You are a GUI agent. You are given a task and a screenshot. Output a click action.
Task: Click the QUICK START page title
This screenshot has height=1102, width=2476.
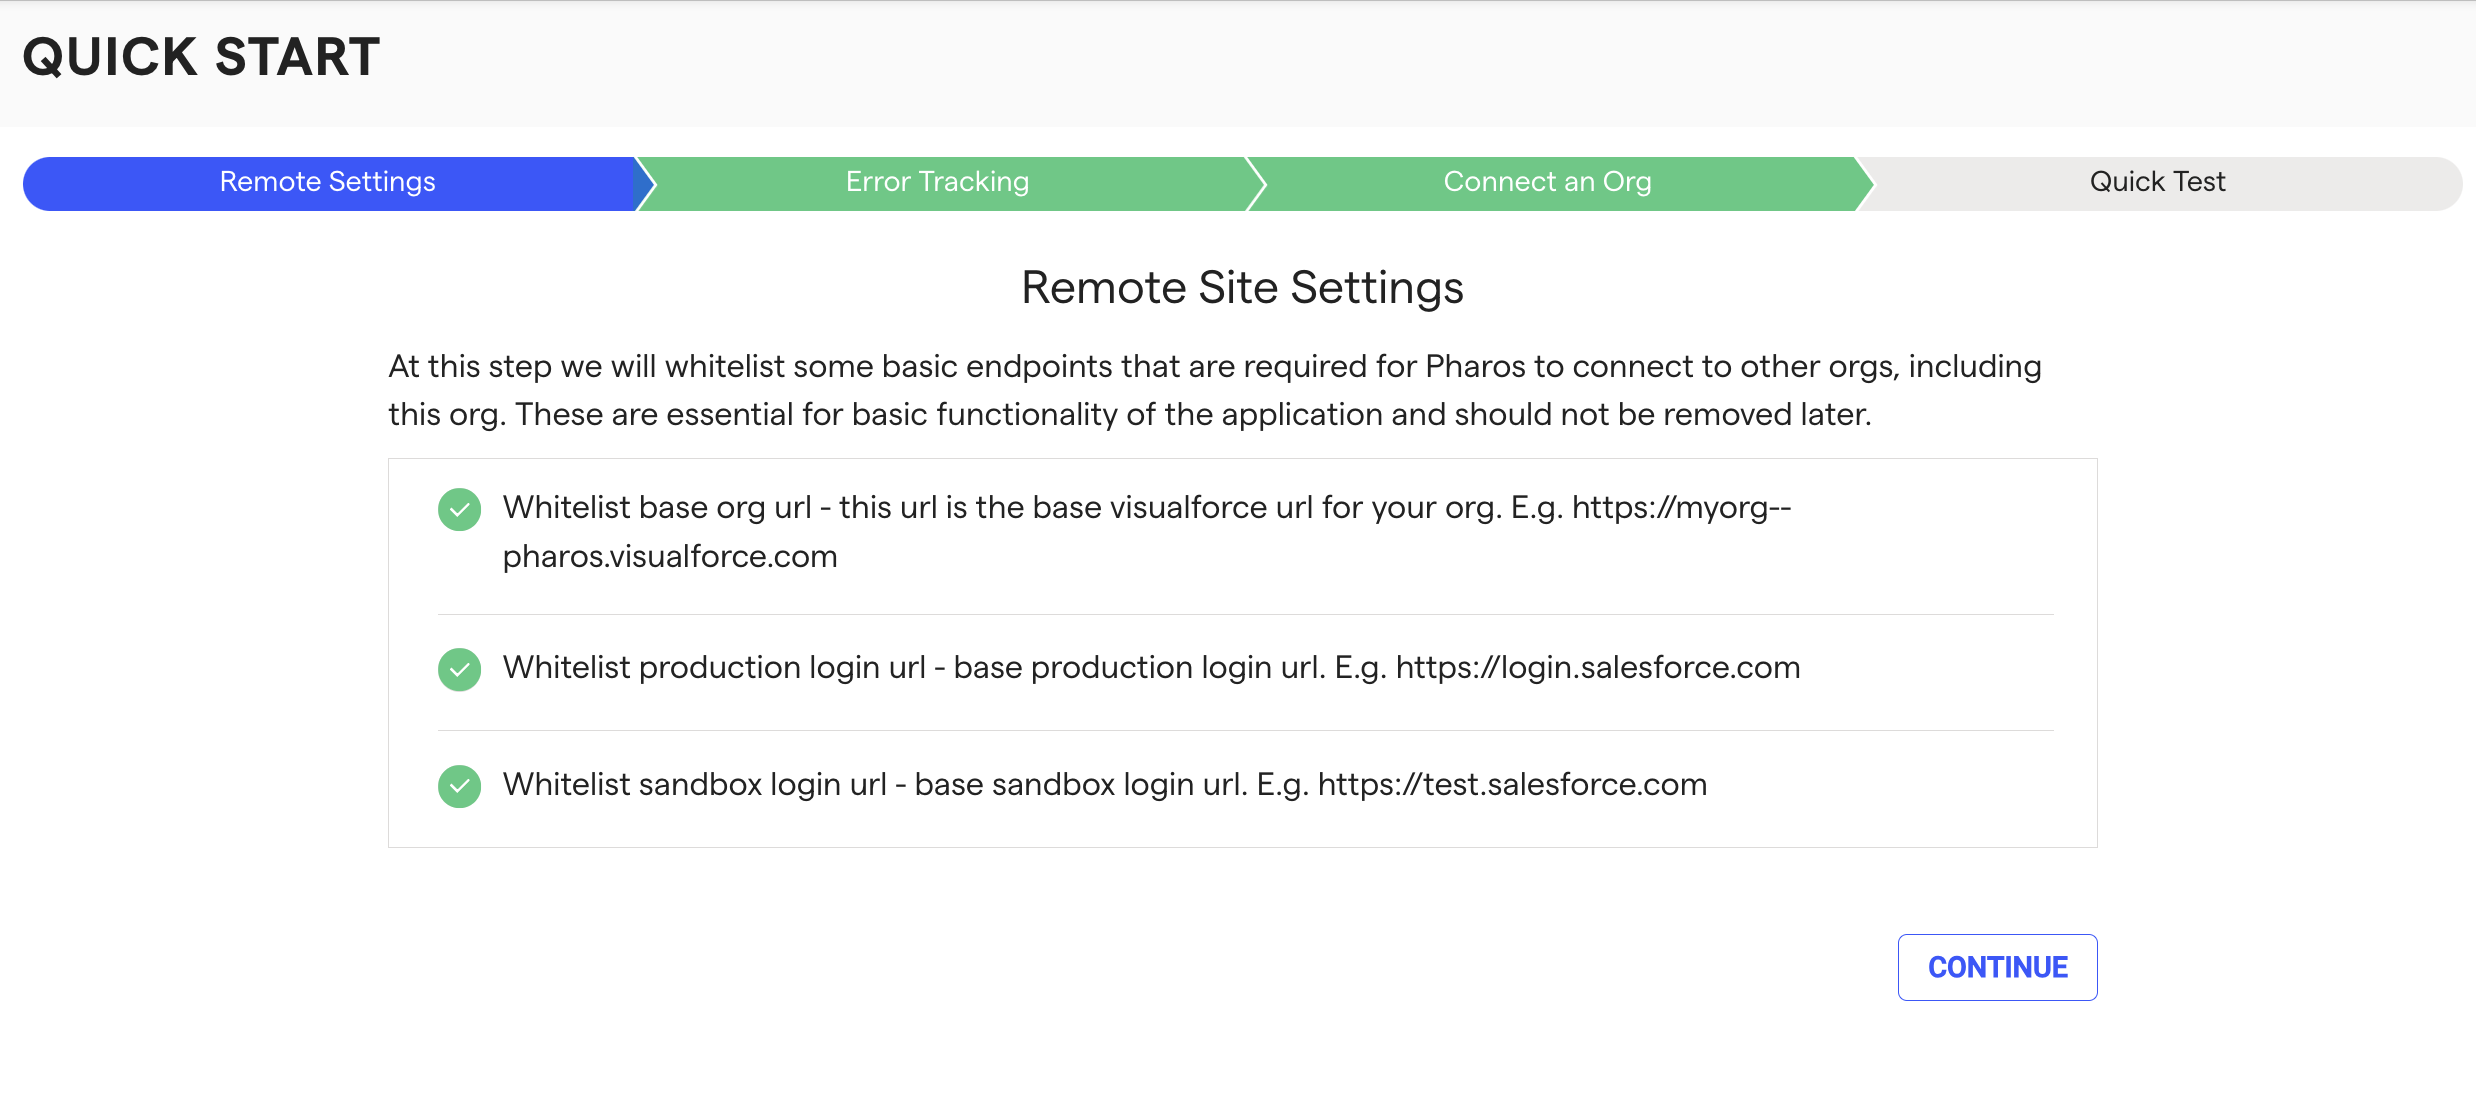click(x=201, y=57)
